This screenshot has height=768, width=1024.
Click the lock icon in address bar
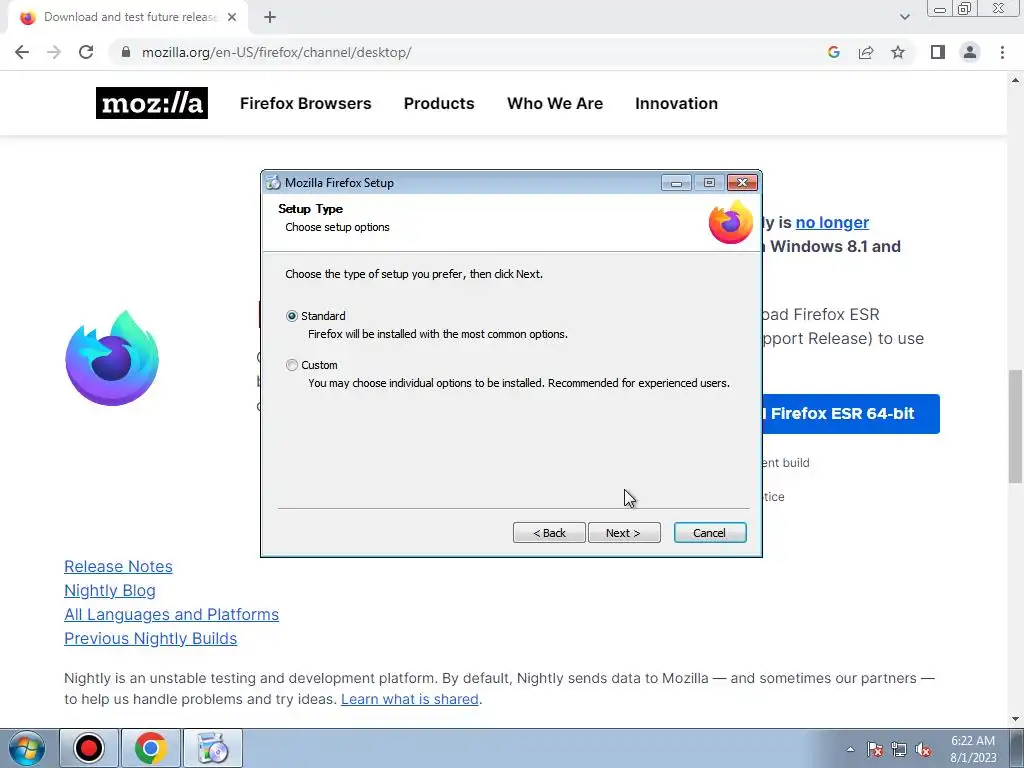(x=126, y=52)
